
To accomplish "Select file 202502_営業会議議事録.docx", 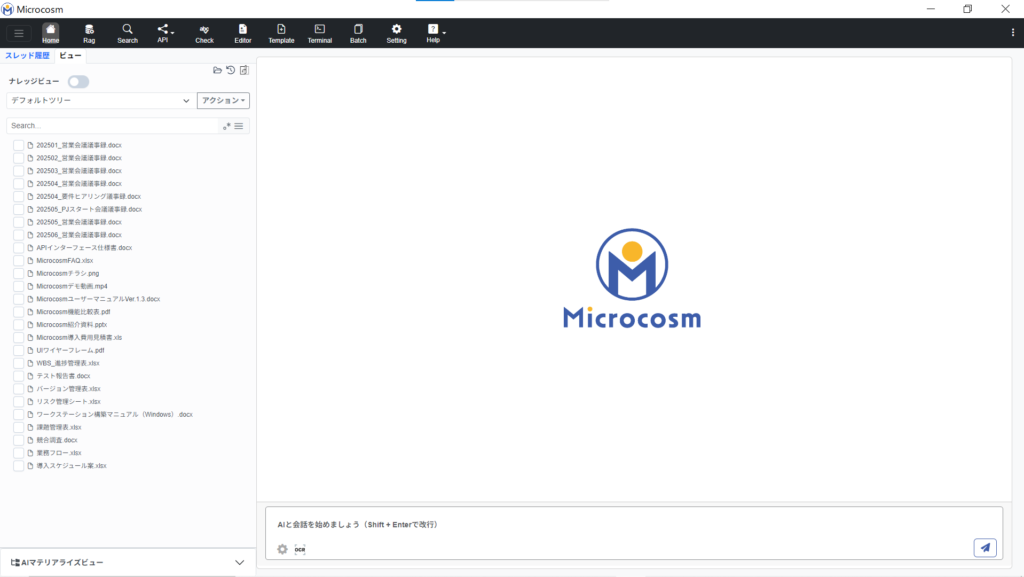I will click(79, 158).
